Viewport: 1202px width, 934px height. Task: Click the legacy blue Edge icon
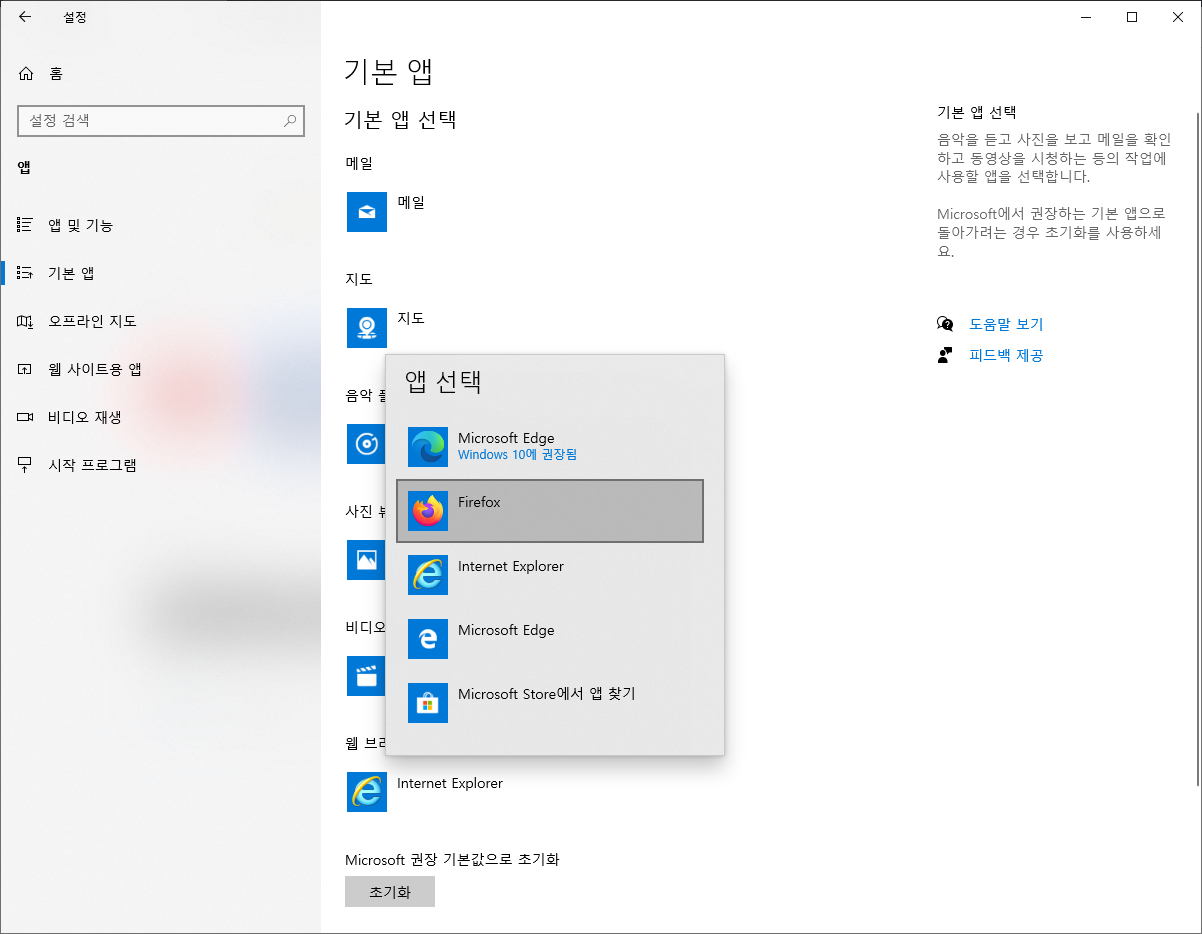(x=428, y=639)
